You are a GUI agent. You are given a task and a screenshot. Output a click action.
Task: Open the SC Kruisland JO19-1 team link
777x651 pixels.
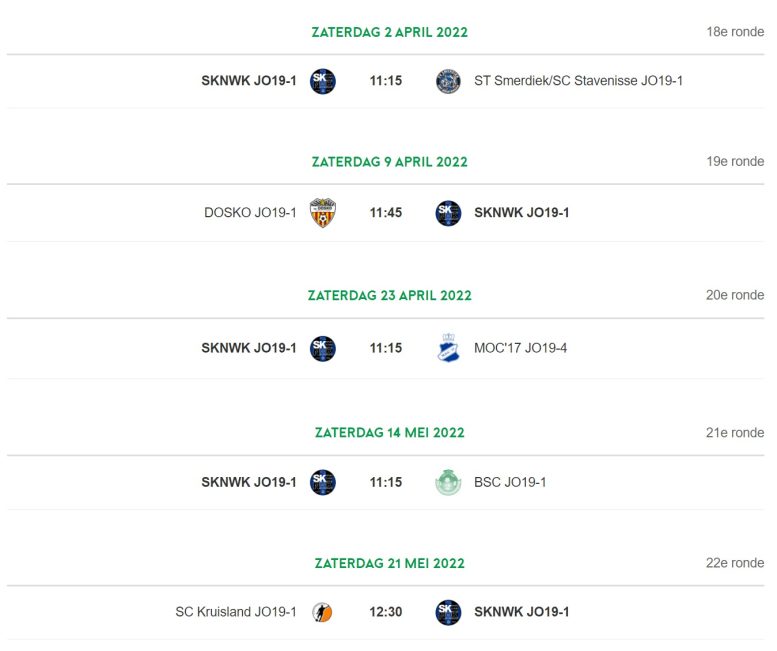(x=236, y=612)
